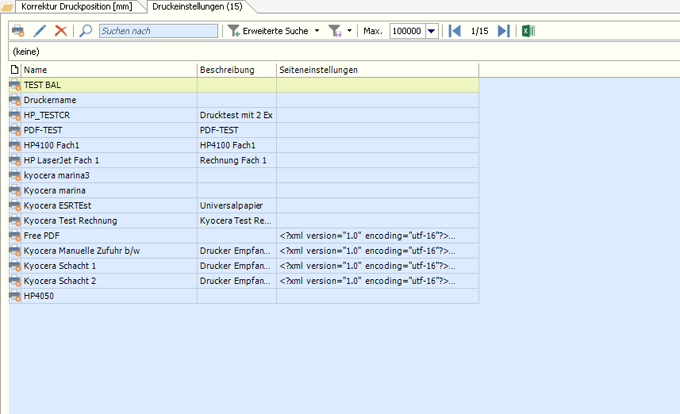Image resolution: width=680 pixels, height=414 pixels.
Task: Open the Max. records dropdown arrow
Action: pyautogui.click(x=432, y=31)
